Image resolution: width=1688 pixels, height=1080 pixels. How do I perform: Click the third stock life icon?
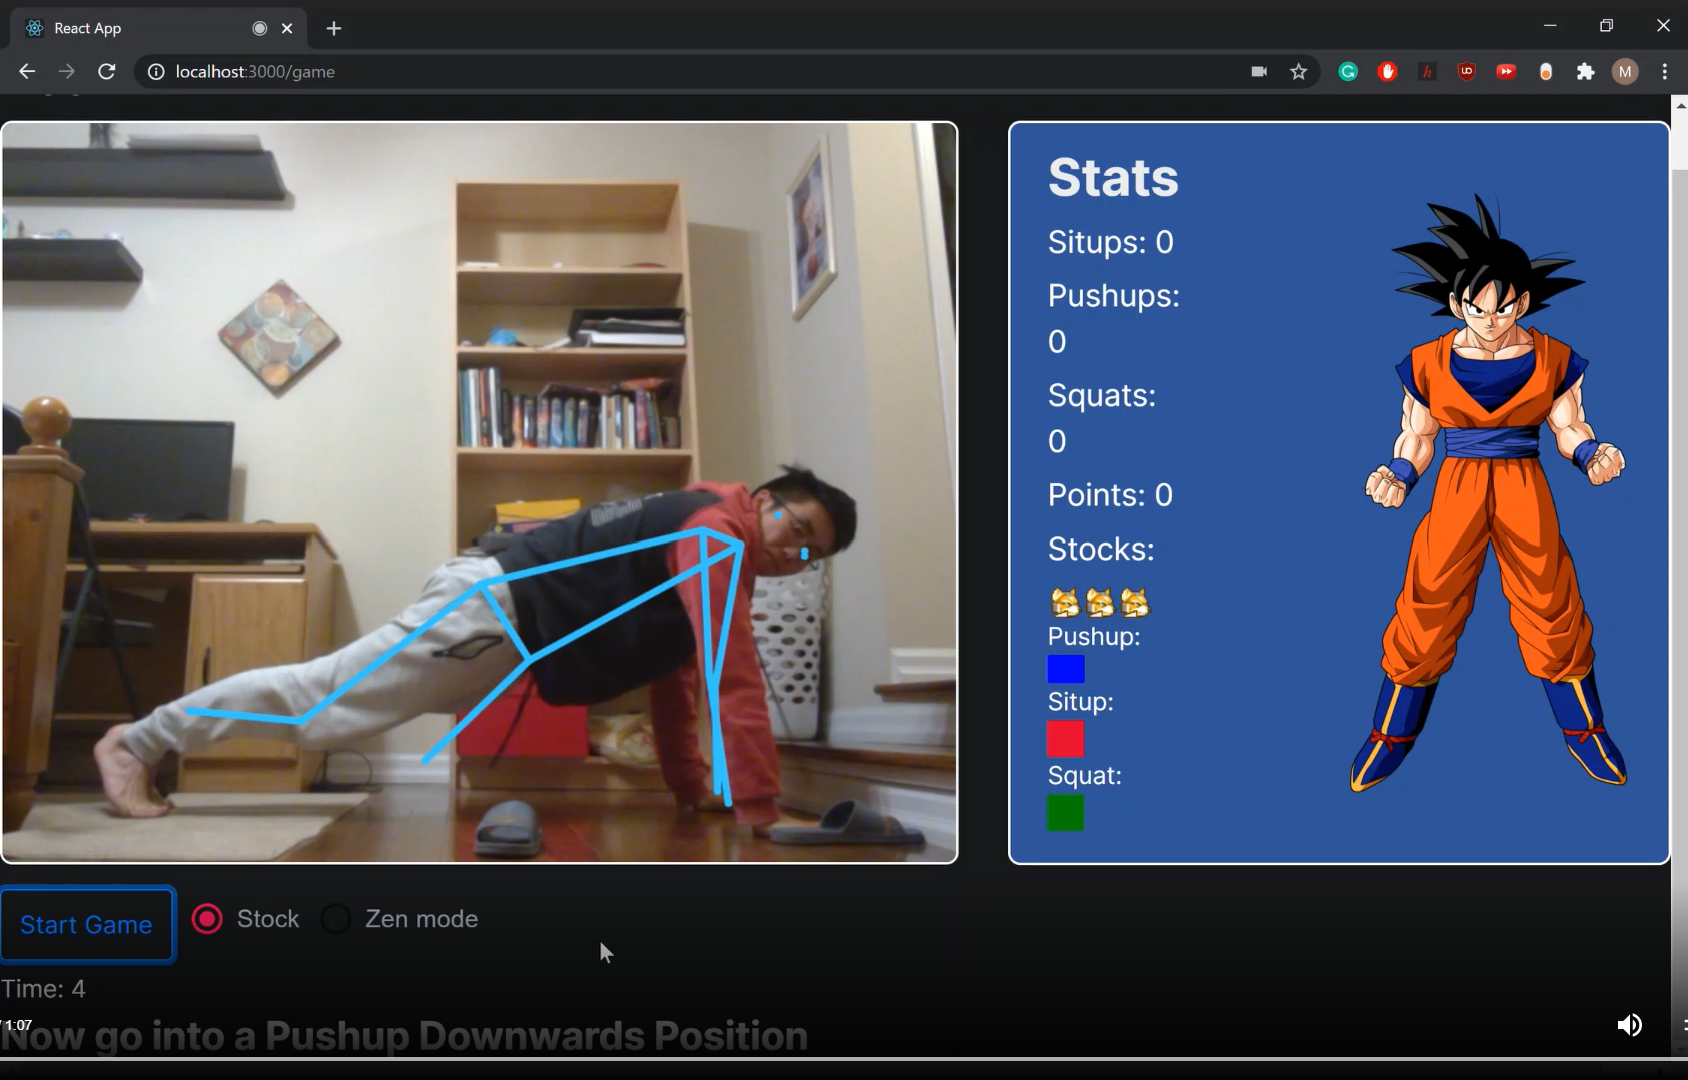tap(1134, 602)
